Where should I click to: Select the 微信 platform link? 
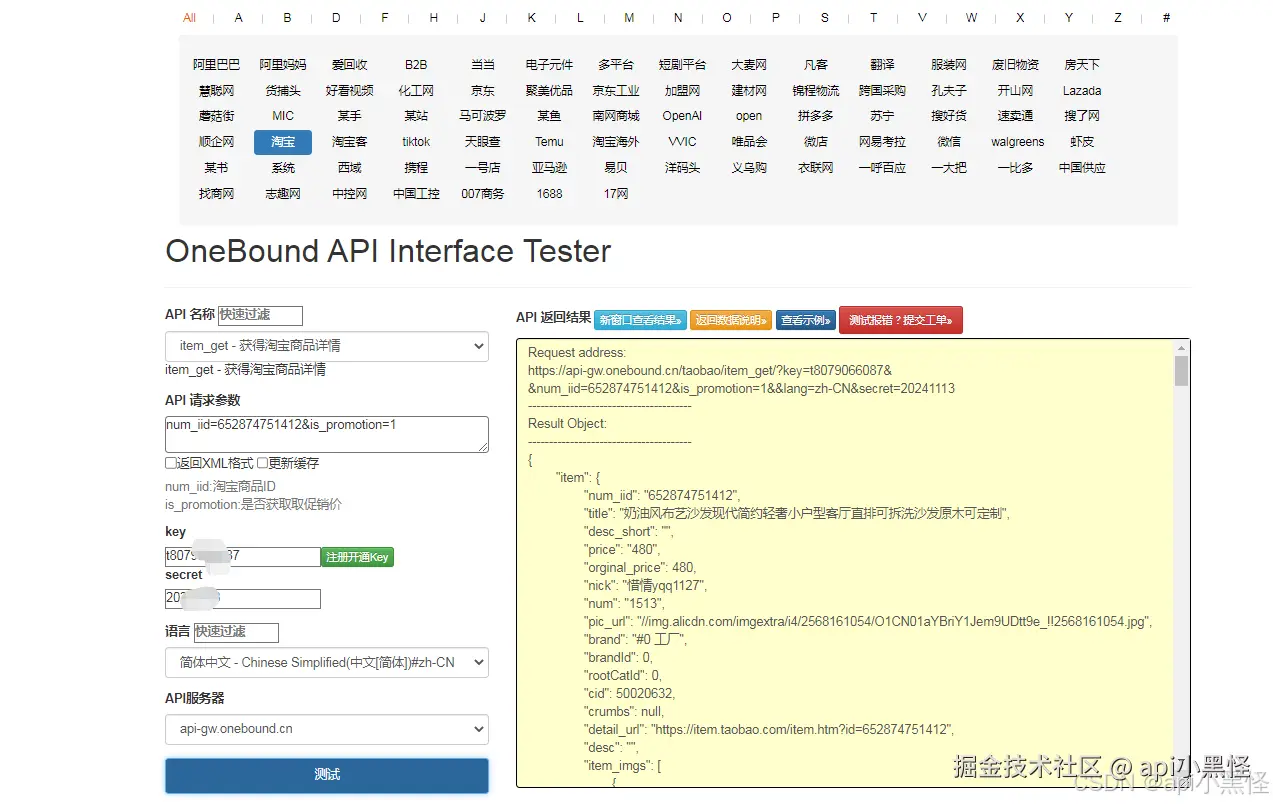pyautogui.click(x=949, y=142)
